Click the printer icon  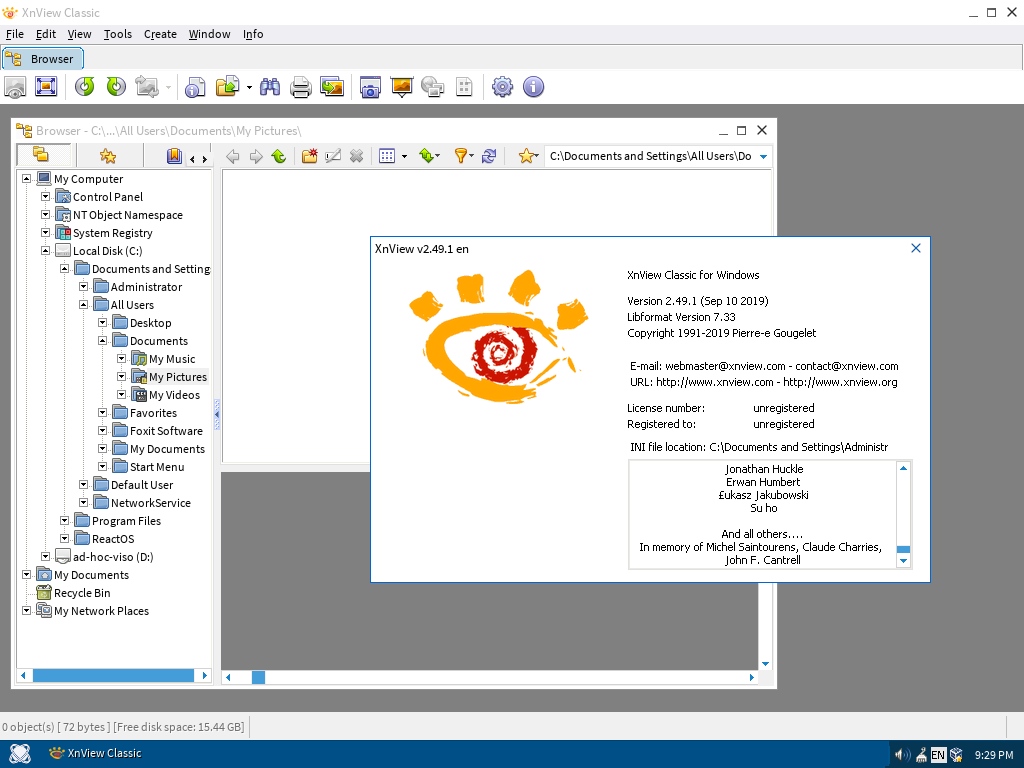coord(300,87)
